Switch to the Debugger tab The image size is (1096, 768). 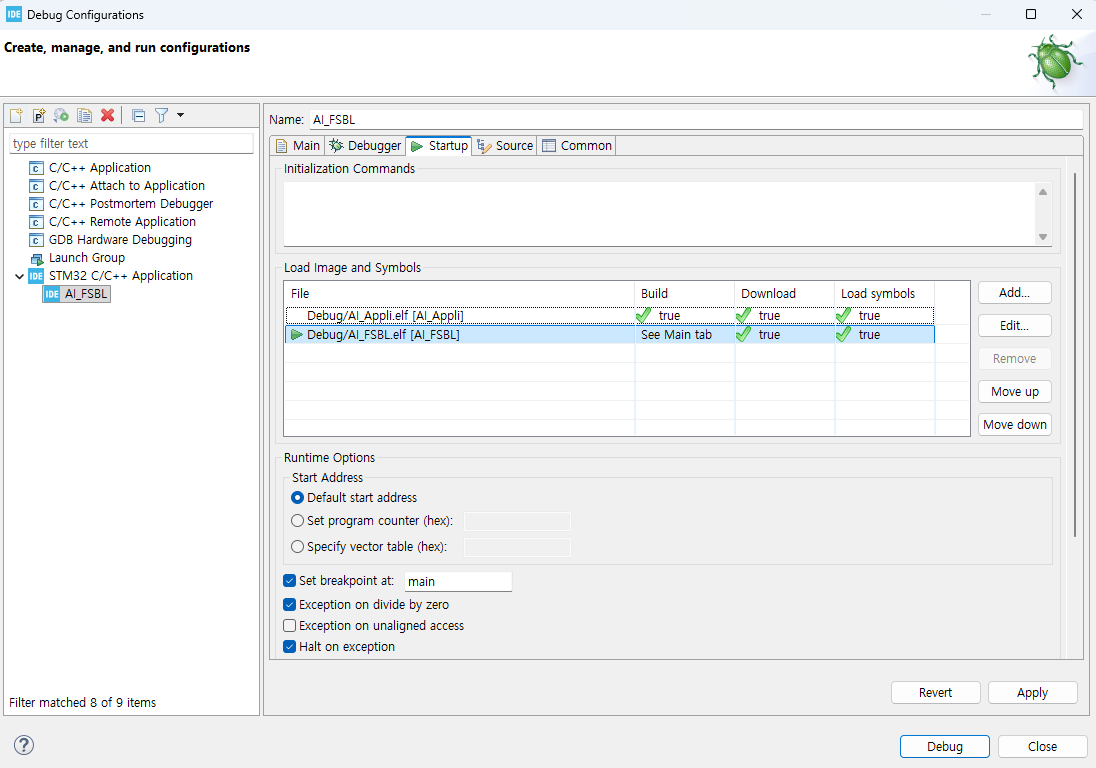(366, 146)
